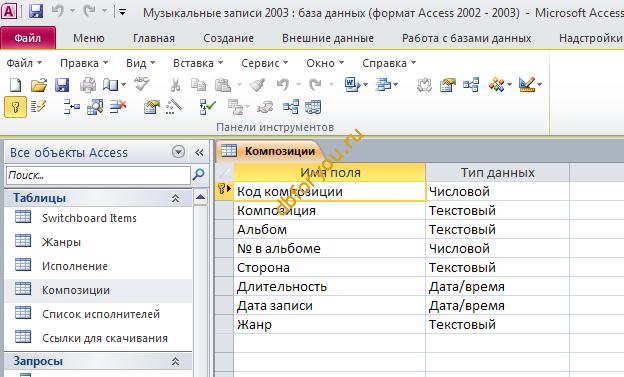Switch to the Создание ribbon tab
Image resolution: width=624 pixels, height=377 pixels.
coord(228,38)
